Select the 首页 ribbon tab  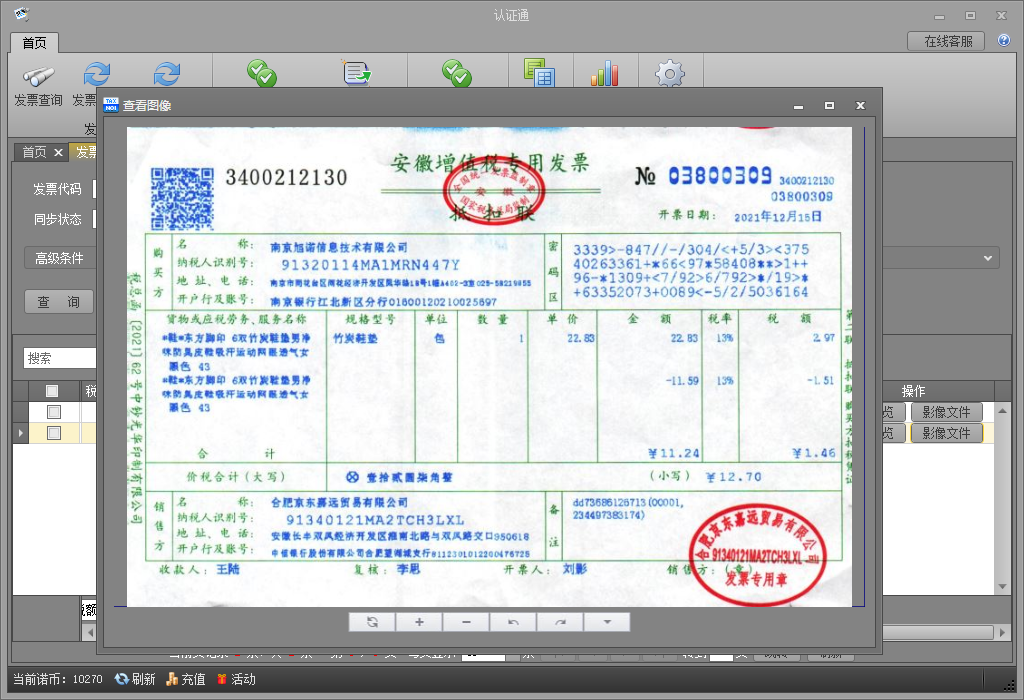(35, 43)
